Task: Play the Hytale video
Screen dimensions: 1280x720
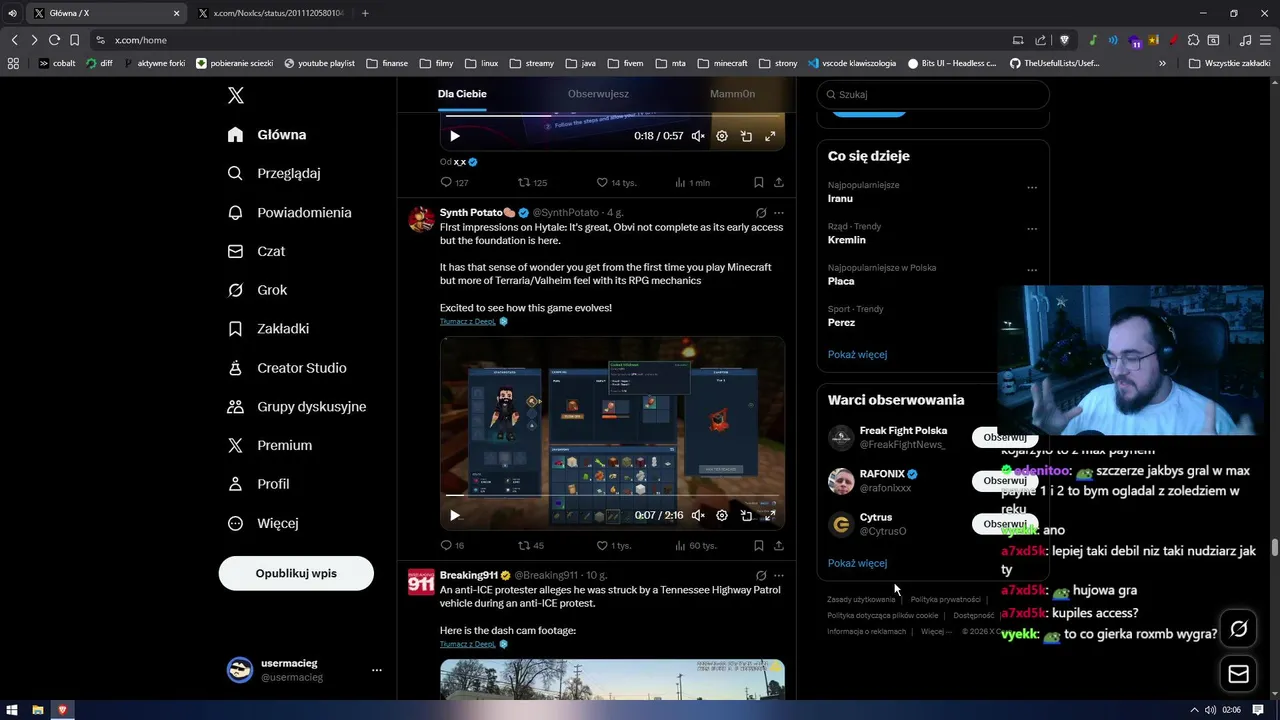Action: point(455,516)
